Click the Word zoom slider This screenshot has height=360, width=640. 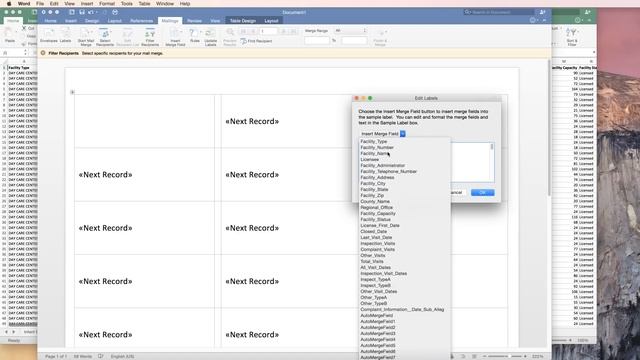504,356
